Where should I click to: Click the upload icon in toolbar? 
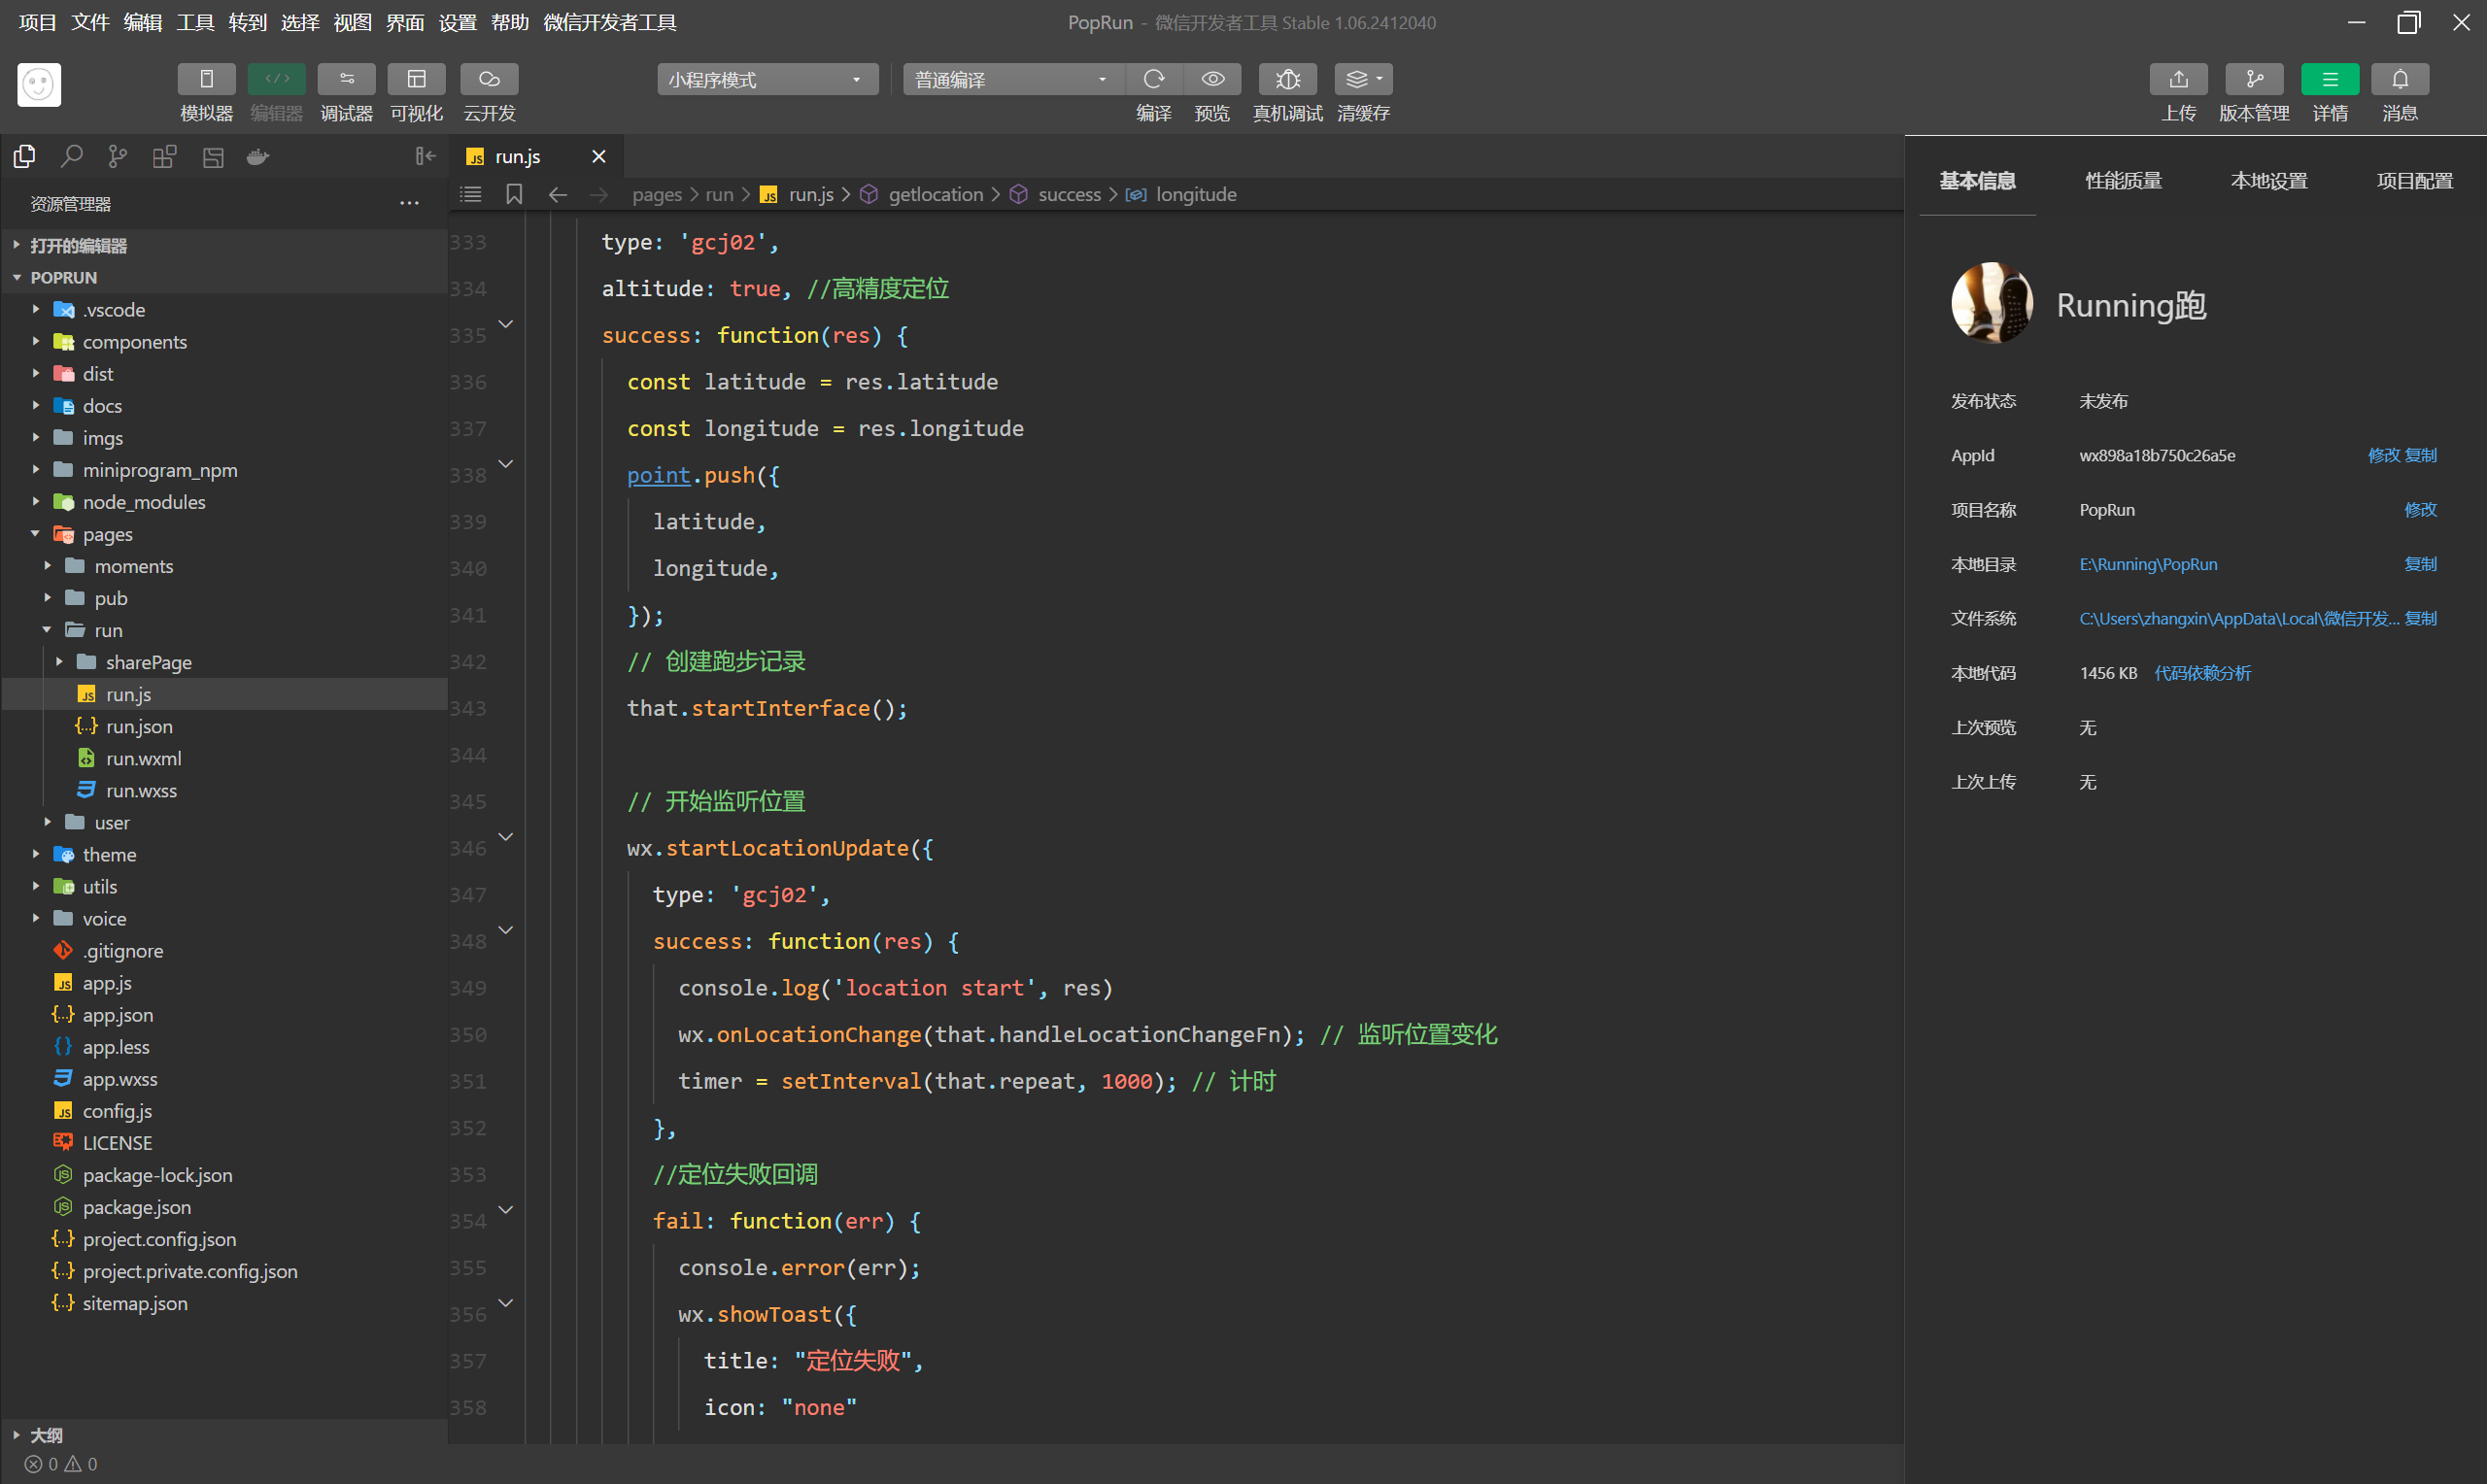[x=2178, y=79]
